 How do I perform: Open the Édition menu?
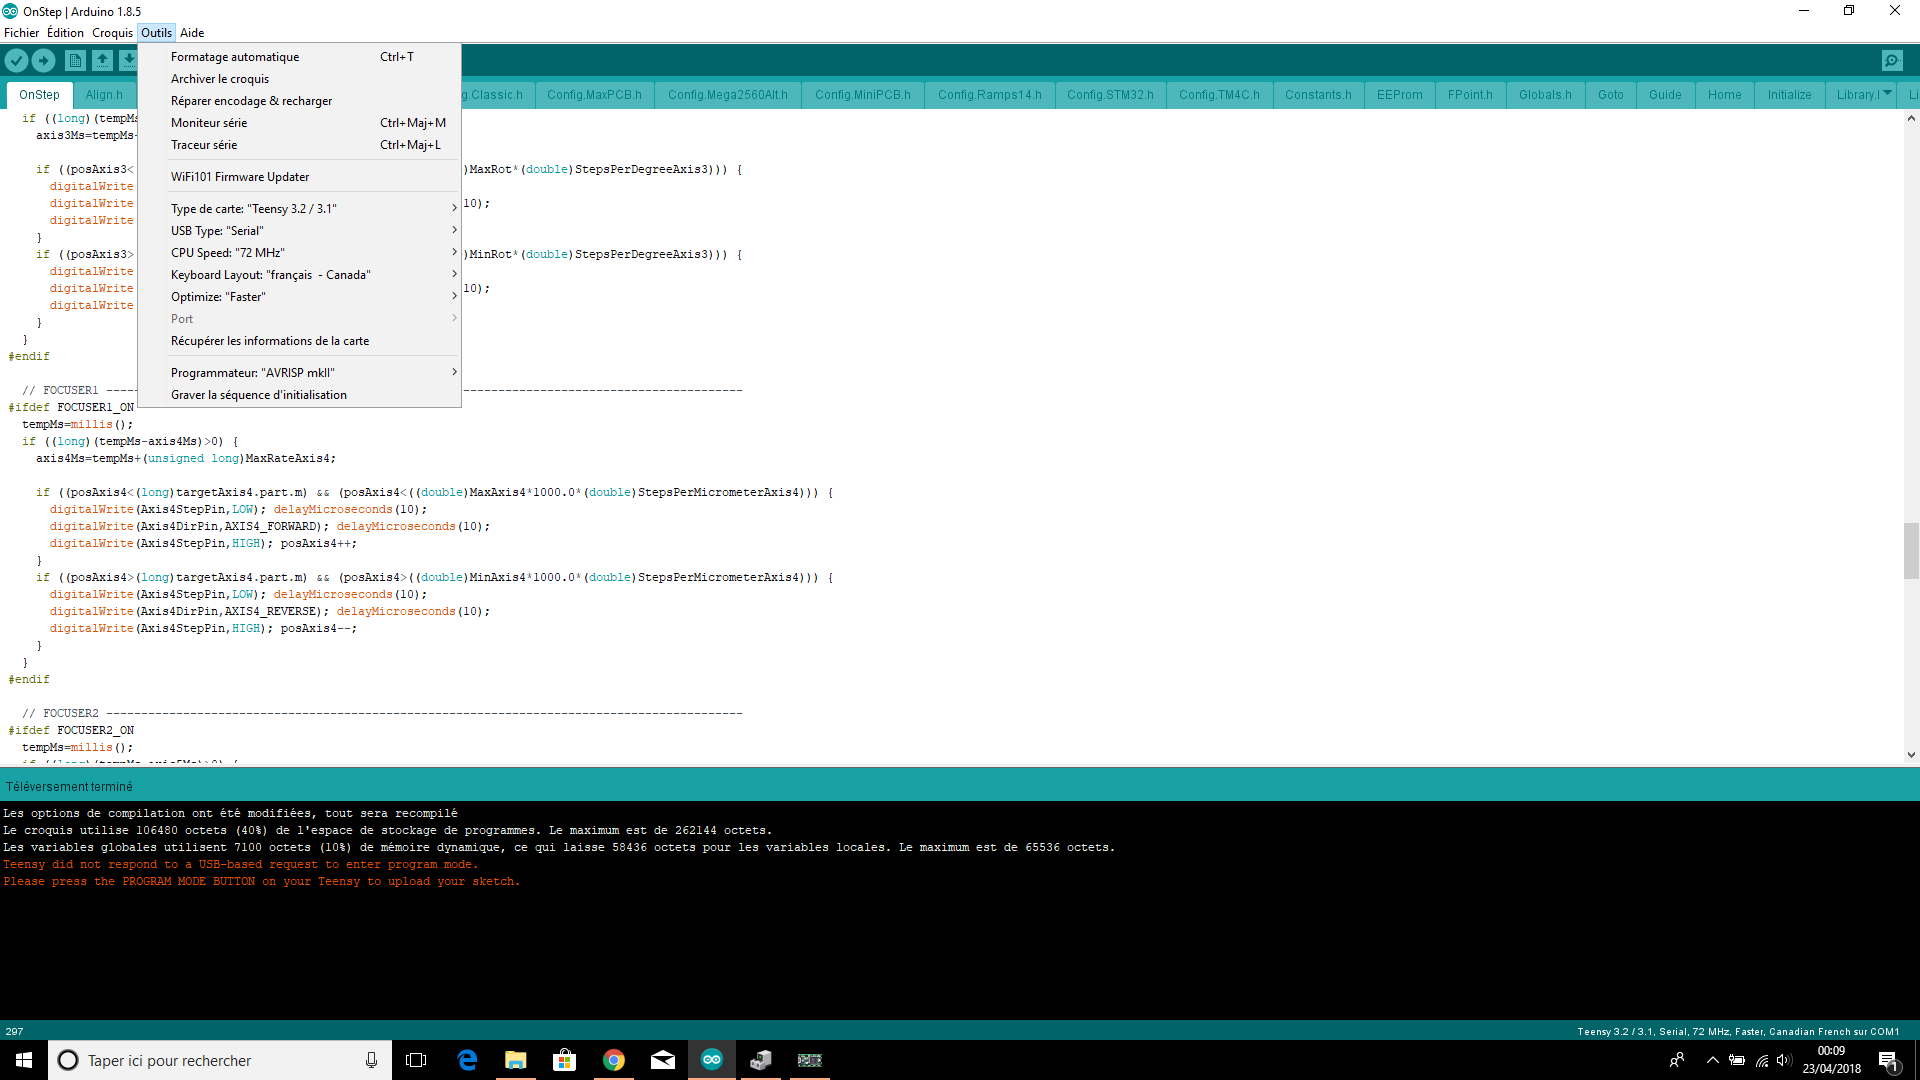pyautogui.click(x=65, y=33)
